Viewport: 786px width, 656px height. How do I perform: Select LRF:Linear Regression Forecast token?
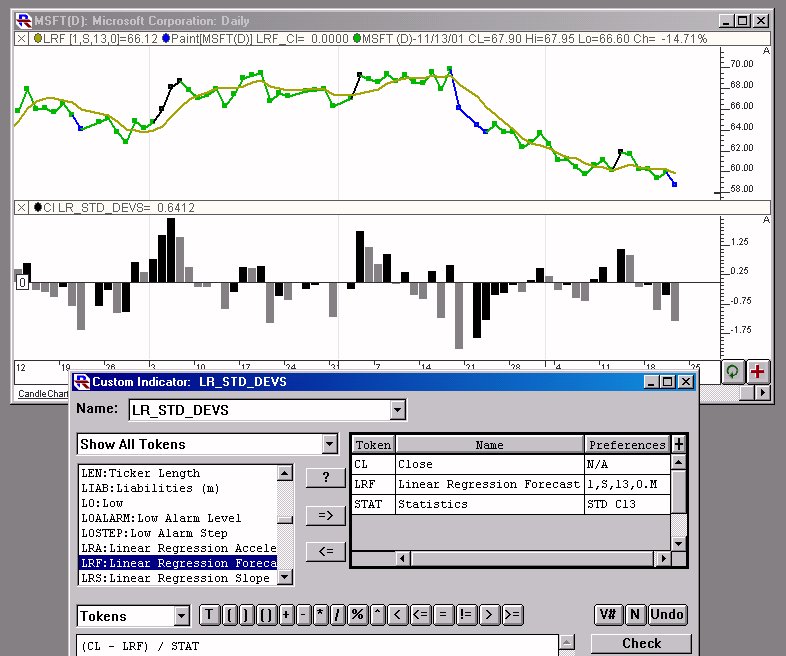click(x=178, y=563)
